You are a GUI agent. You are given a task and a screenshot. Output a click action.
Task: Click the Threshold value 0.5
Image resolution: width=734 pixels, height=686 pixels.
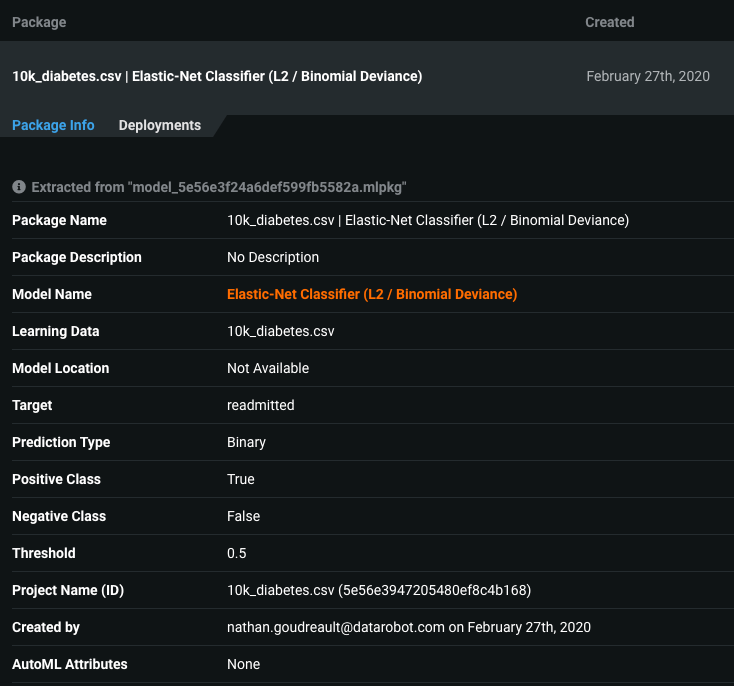[x=236, y=553]
